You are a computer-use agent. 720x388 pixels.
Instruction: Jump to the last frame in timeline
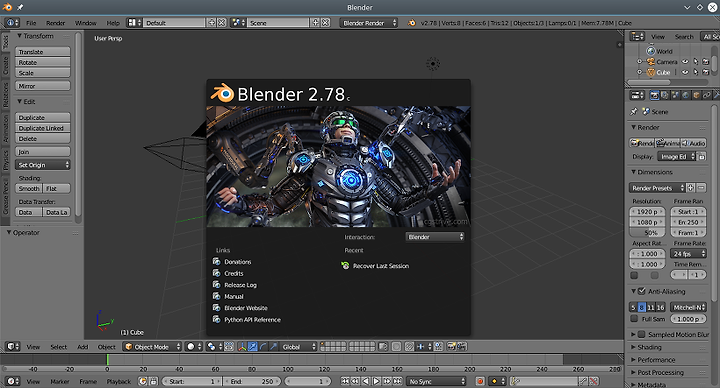coord(398,381)
